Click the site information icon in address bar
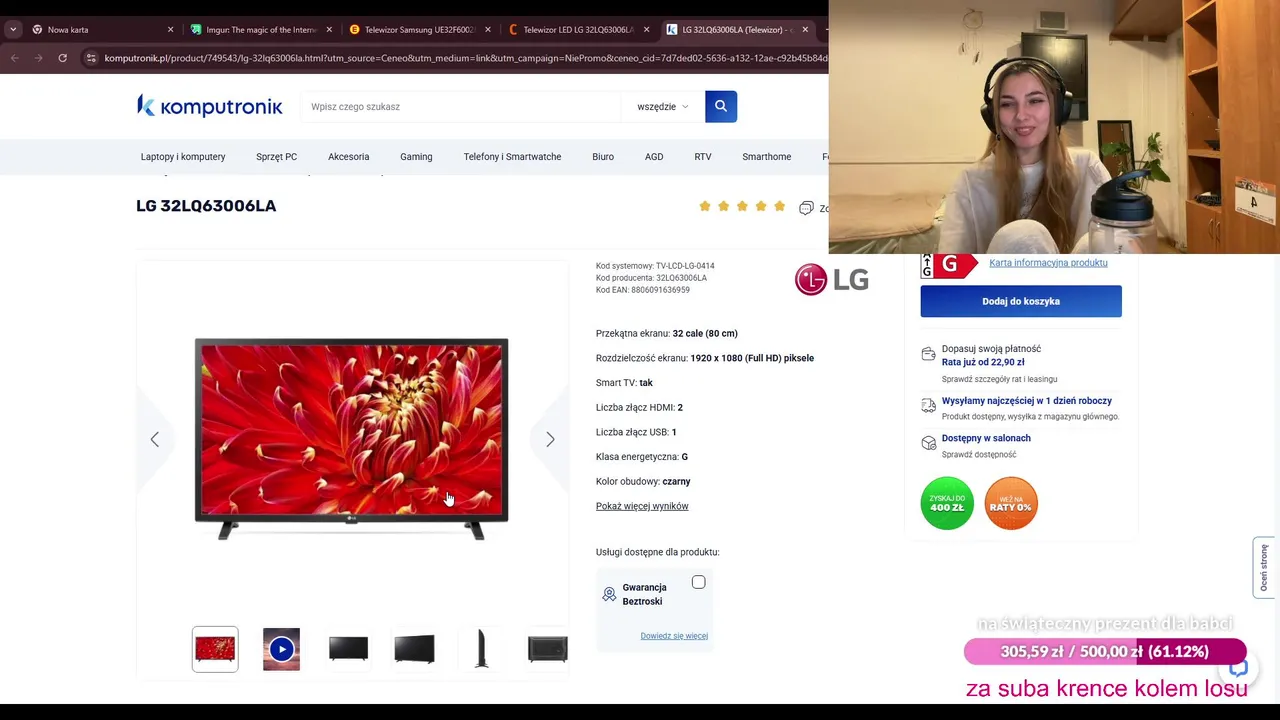The height and width of the screenshot is (720, 1280). click(91, 58)
